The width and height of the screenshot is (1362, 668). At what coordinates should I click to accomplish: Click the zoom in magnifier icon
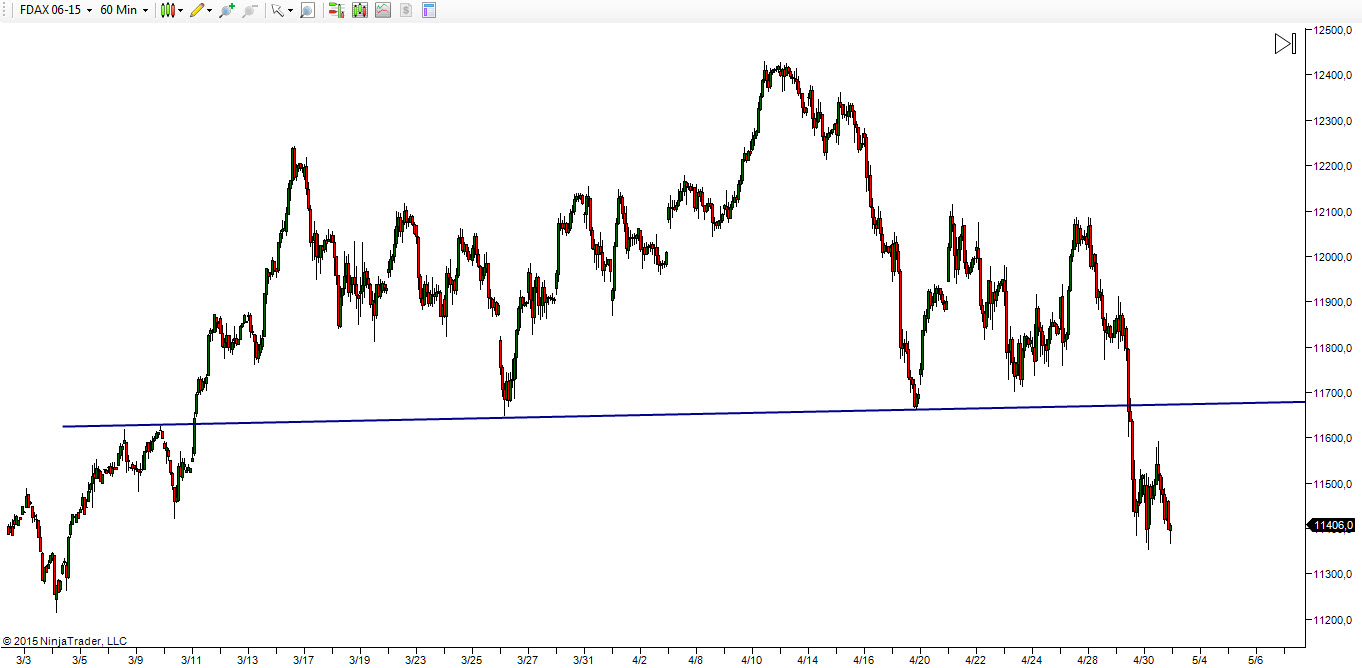pos(227,10)
